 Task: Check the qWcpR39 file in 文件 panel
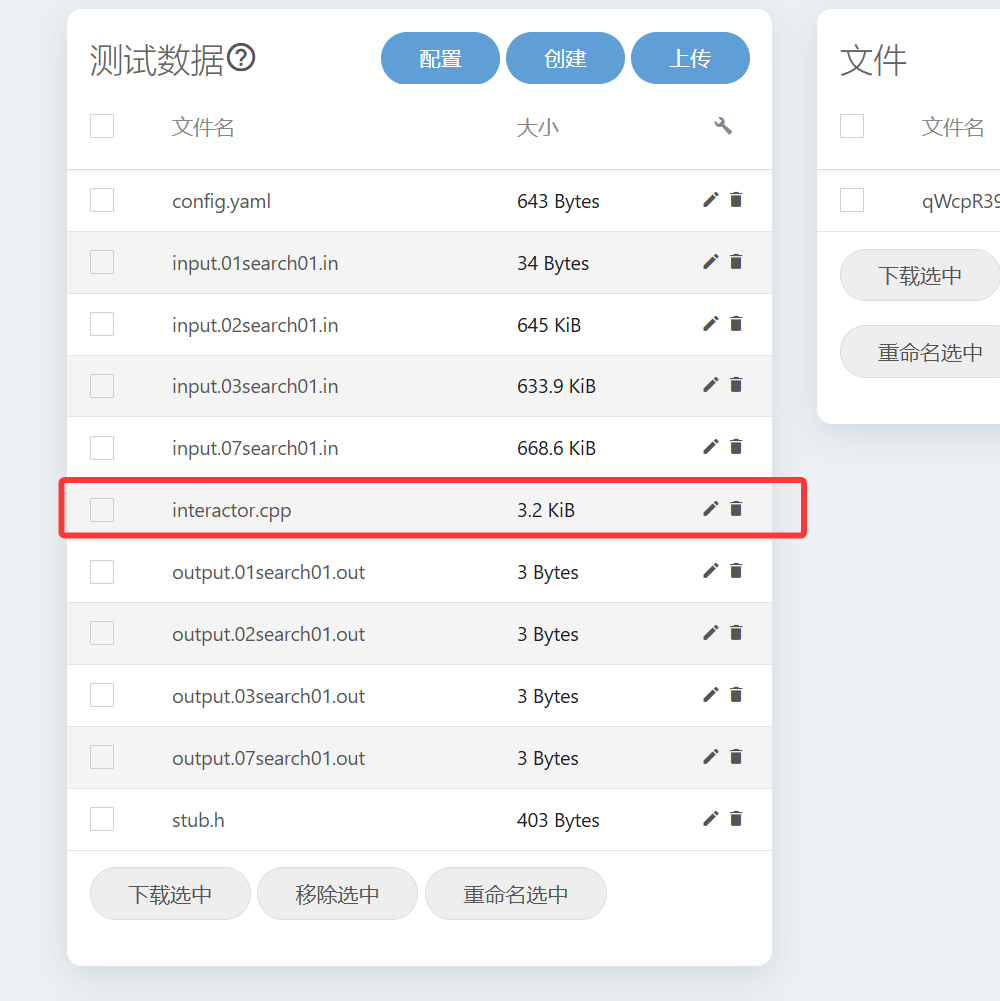[852, 200]
